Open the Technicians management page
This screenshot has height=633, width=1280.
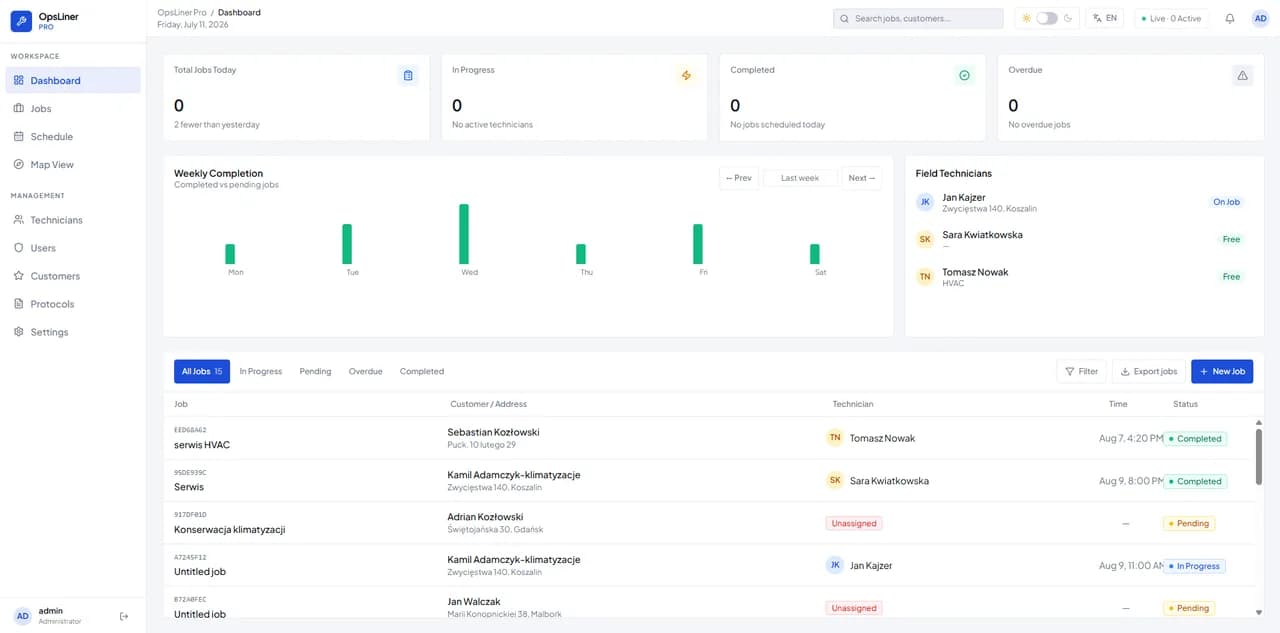(72, 220)
